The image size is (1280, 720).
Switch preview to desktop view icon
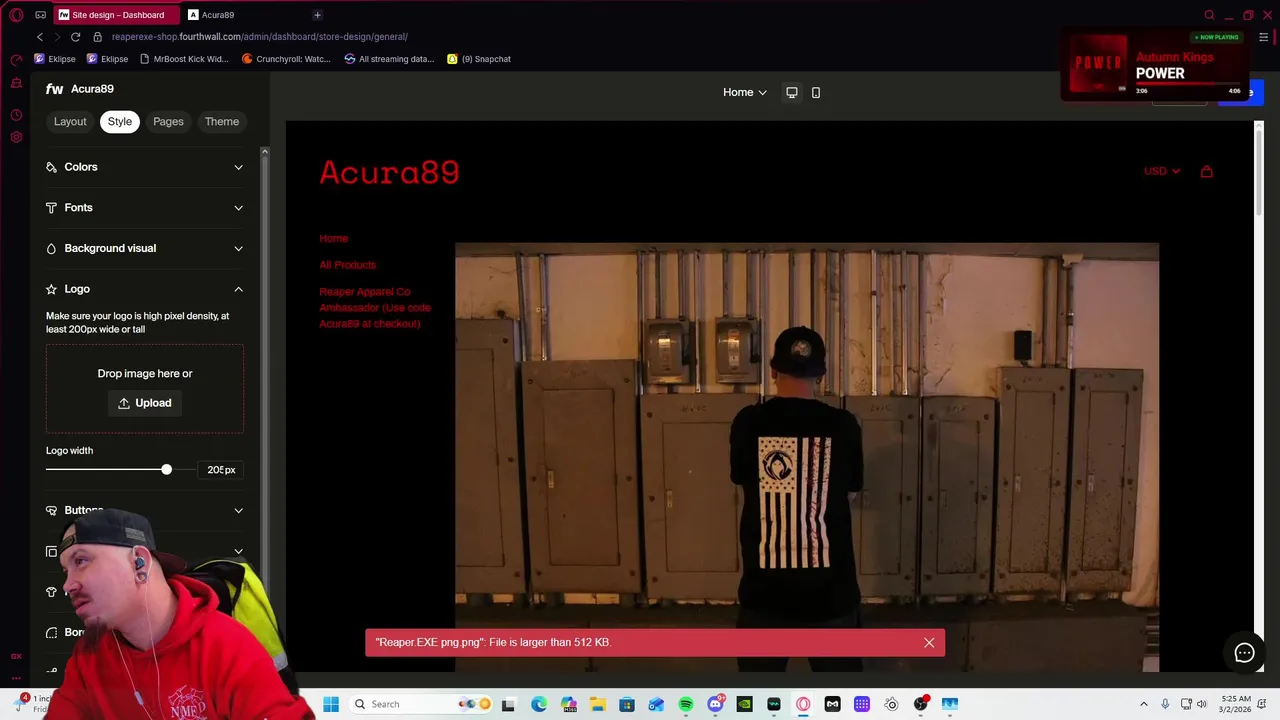791,92
